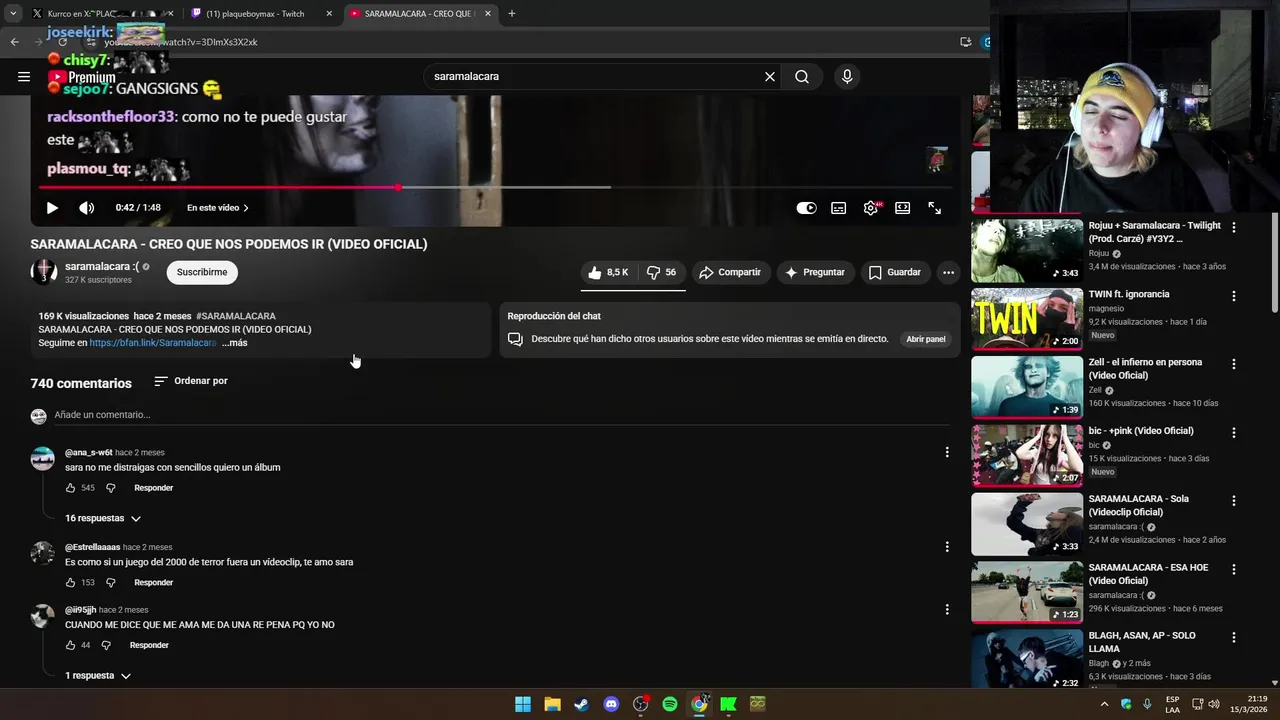The width and height of the screenshot is (1280, 720).
Task: Like the video with 8,5 K thumbs up
Action: [609, 272]
